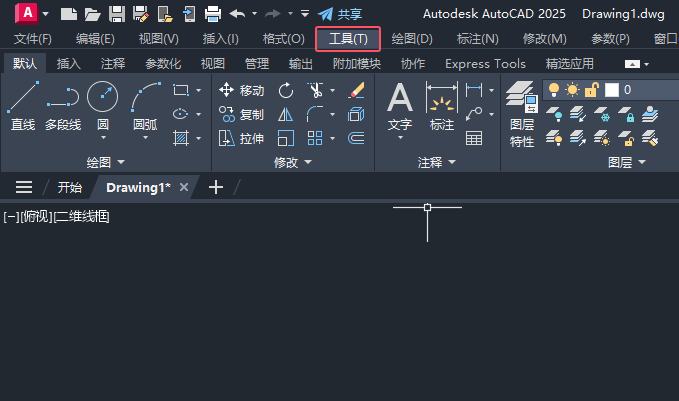This screenshot has height=401, width=679.
Task: Open Layer Properties (图层特性)
Action: coord(522,115)
